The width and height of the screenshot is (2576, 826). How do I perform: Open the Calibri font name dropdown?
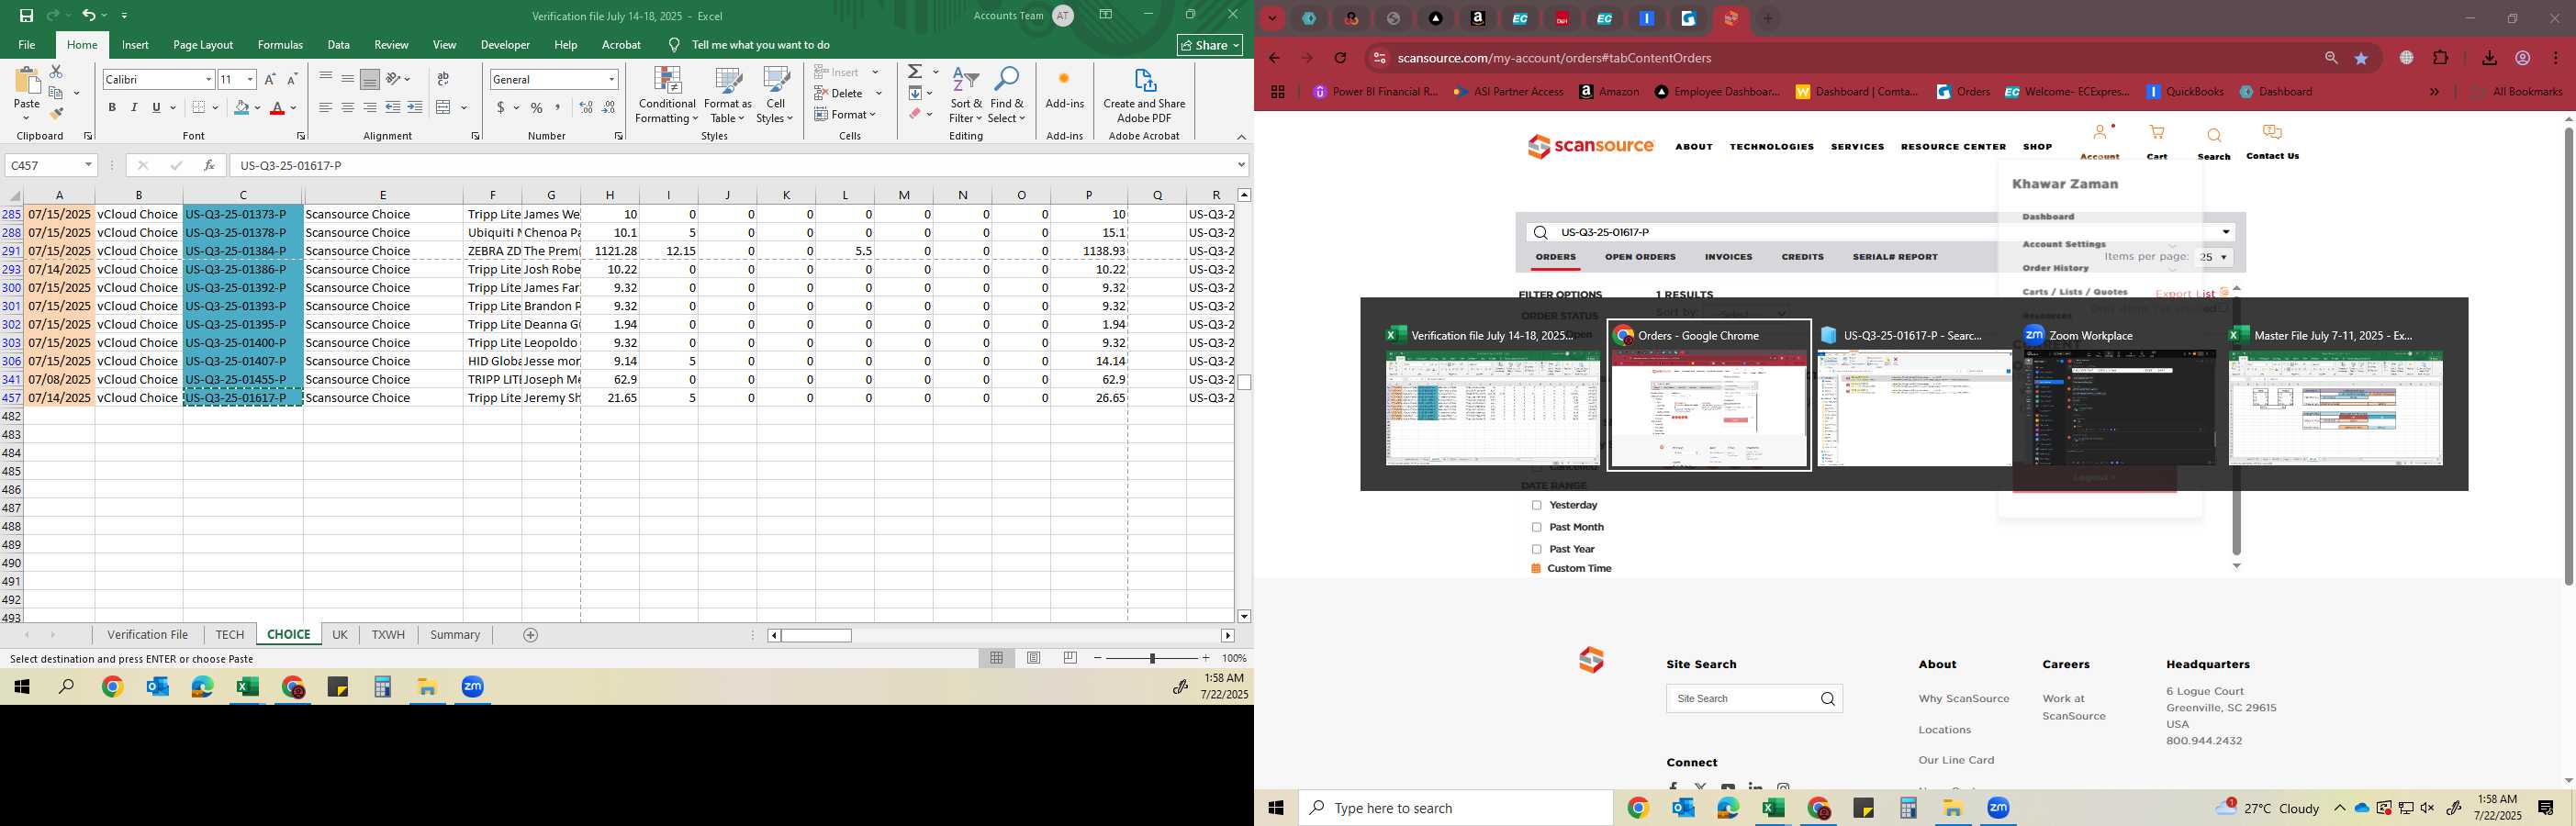[x=208, y=79]
